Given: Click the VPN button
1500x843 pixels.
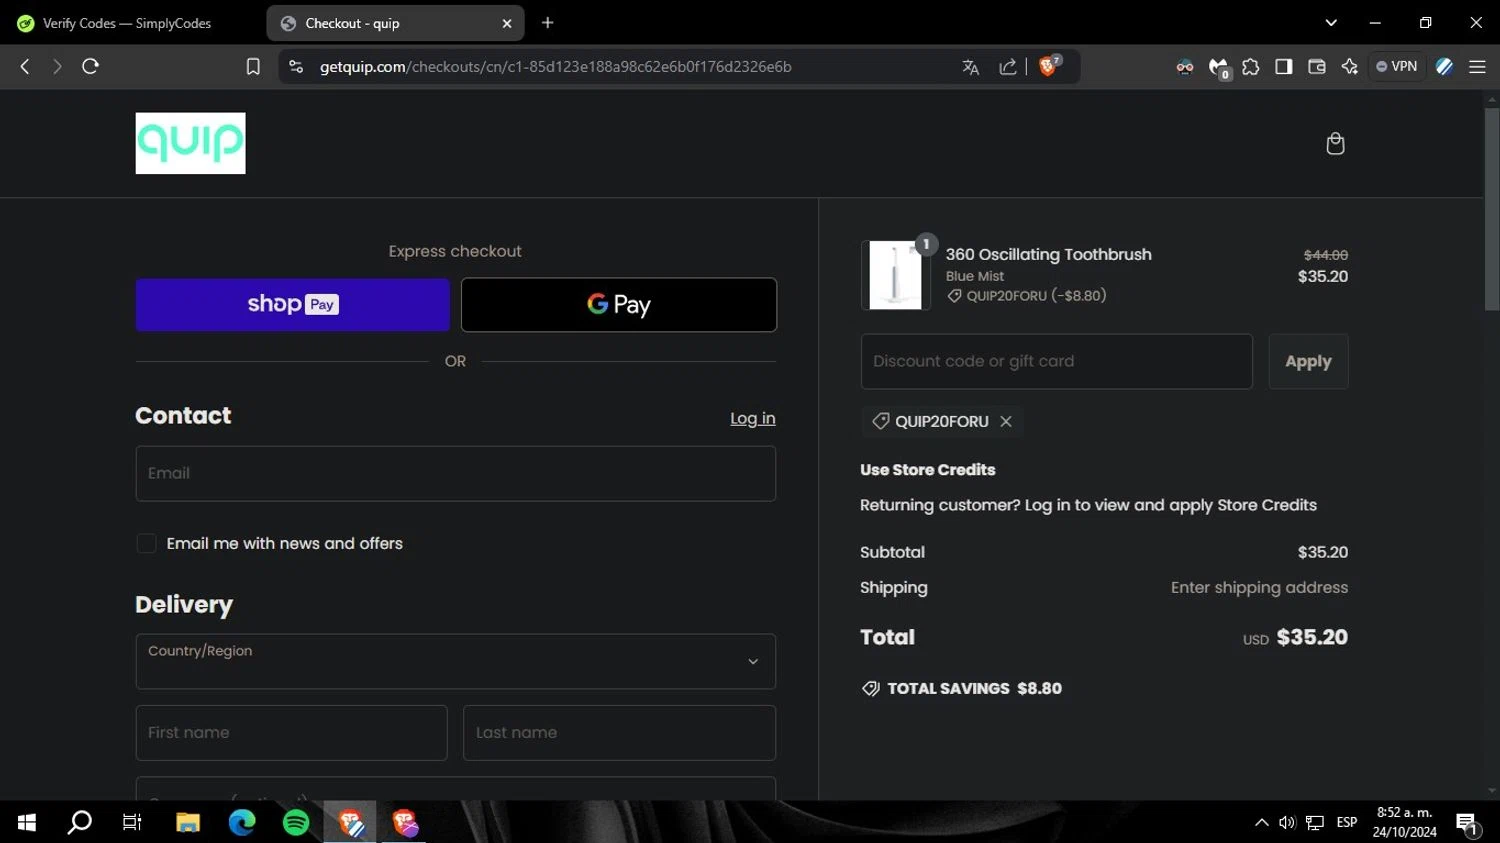Looking at the screenshot, I should coord(1397,67).
